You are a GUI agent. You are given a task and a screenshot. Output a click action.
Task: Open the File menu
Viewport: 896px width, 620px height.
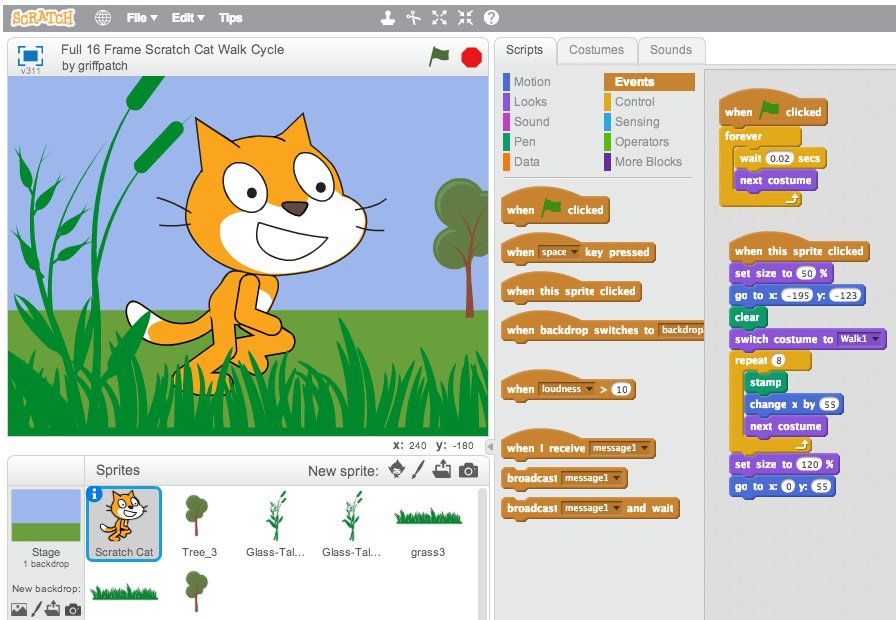(x=142, y=18)
